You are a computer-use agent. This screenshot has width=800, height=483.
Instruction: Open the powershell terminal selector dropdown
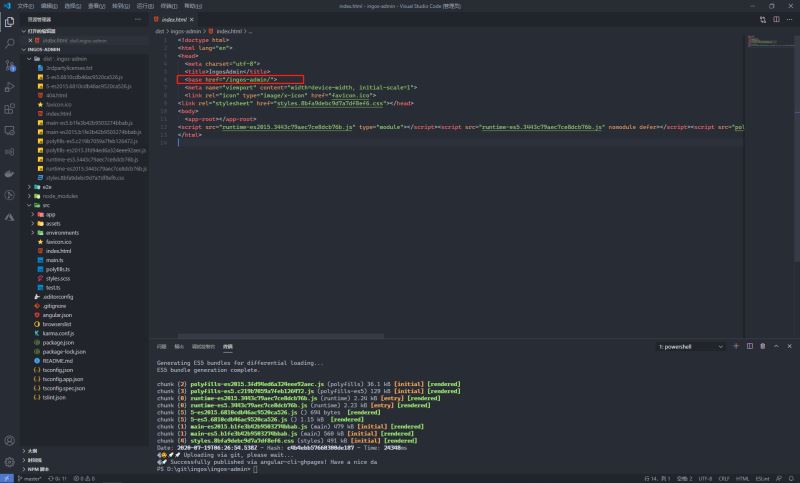point(691,346)
